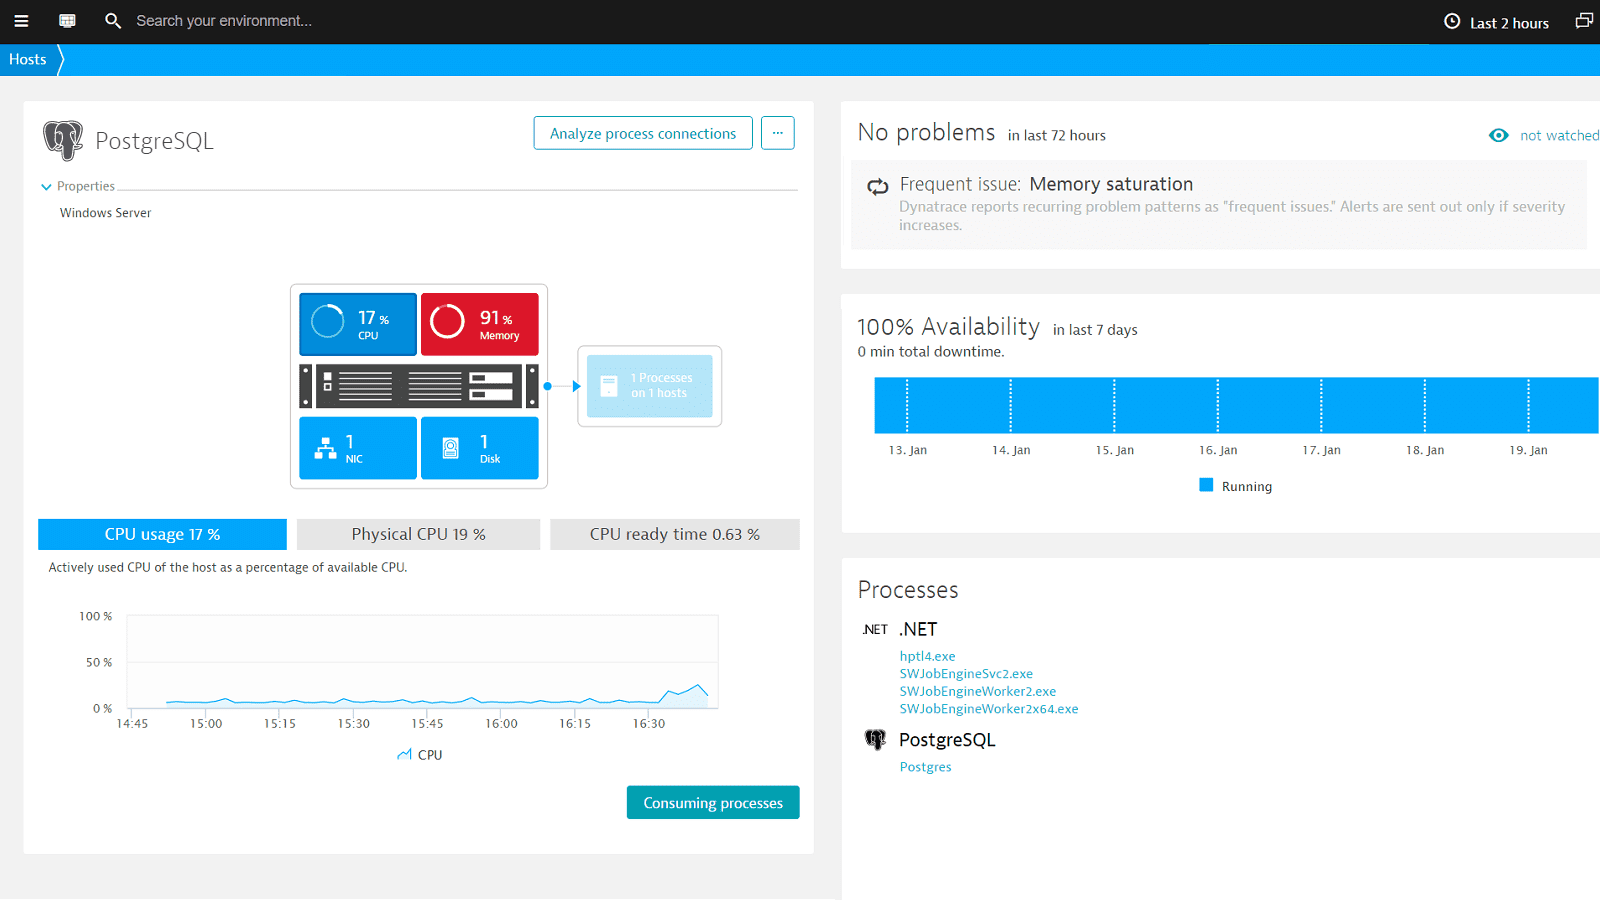The width and height of the screenshot is (1600, 900).
Task: Click Windows Server property text
Action: pyautogui.click(x=105, y=213)
